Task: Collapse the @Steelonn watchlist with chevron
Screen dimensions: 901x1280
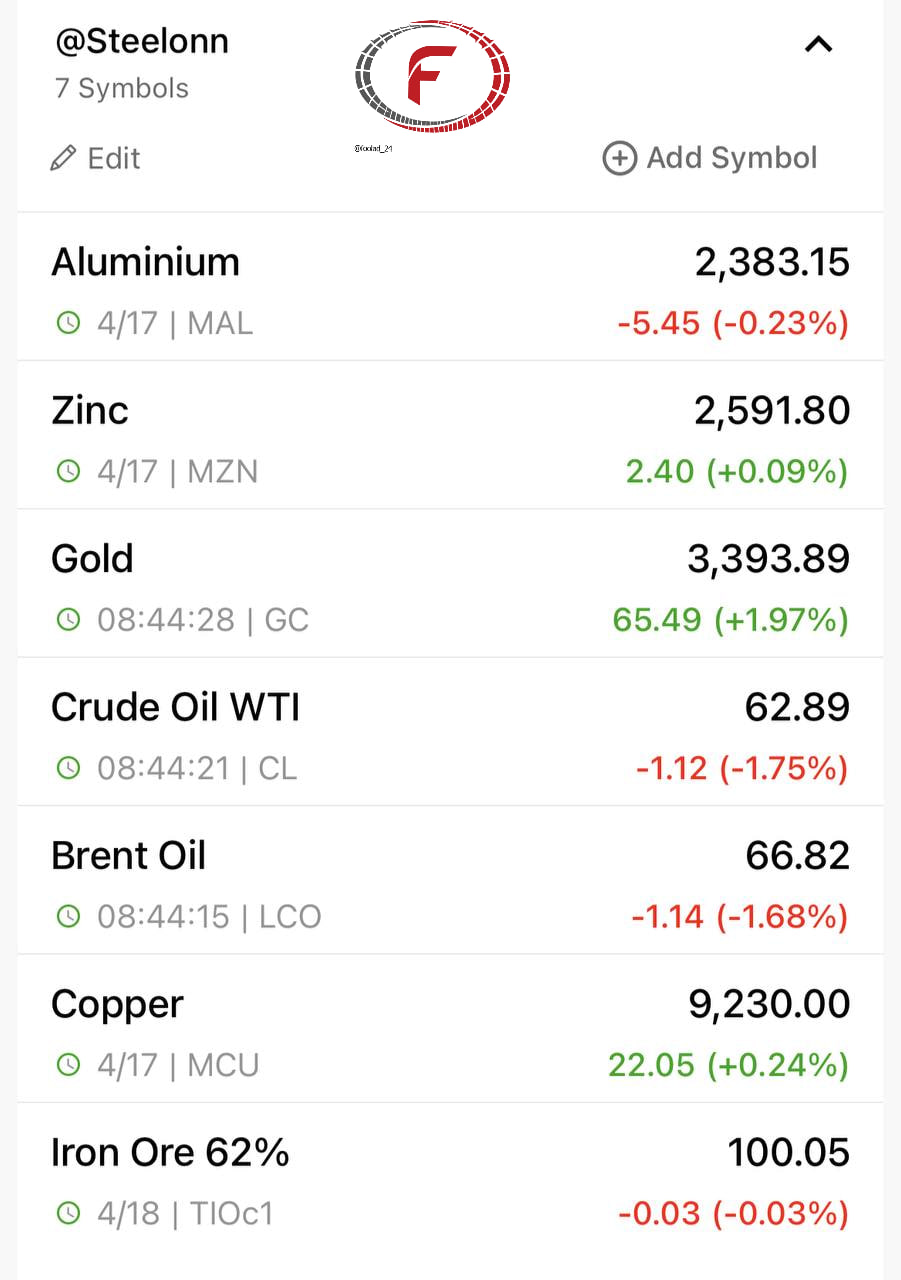Action: [x=818, y=44]
